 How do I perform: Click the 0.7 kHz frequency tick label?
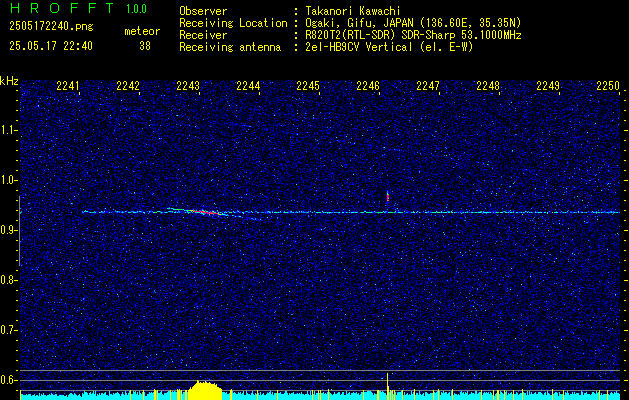[x=8, y=330]
